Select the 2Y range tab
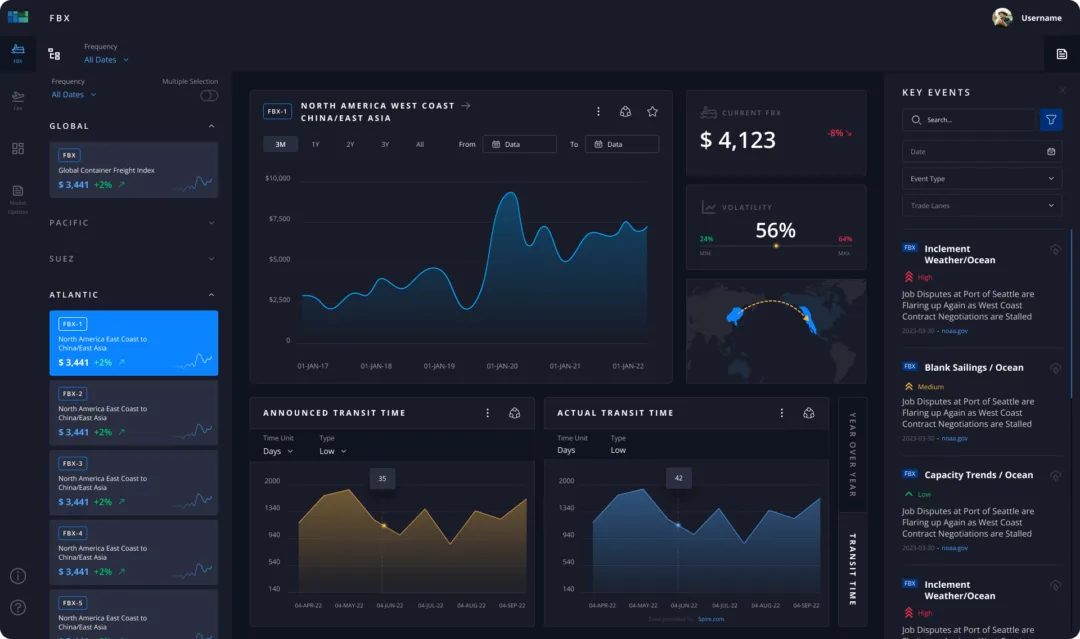This screenshot has width=1080, height=639. [350, 144]
